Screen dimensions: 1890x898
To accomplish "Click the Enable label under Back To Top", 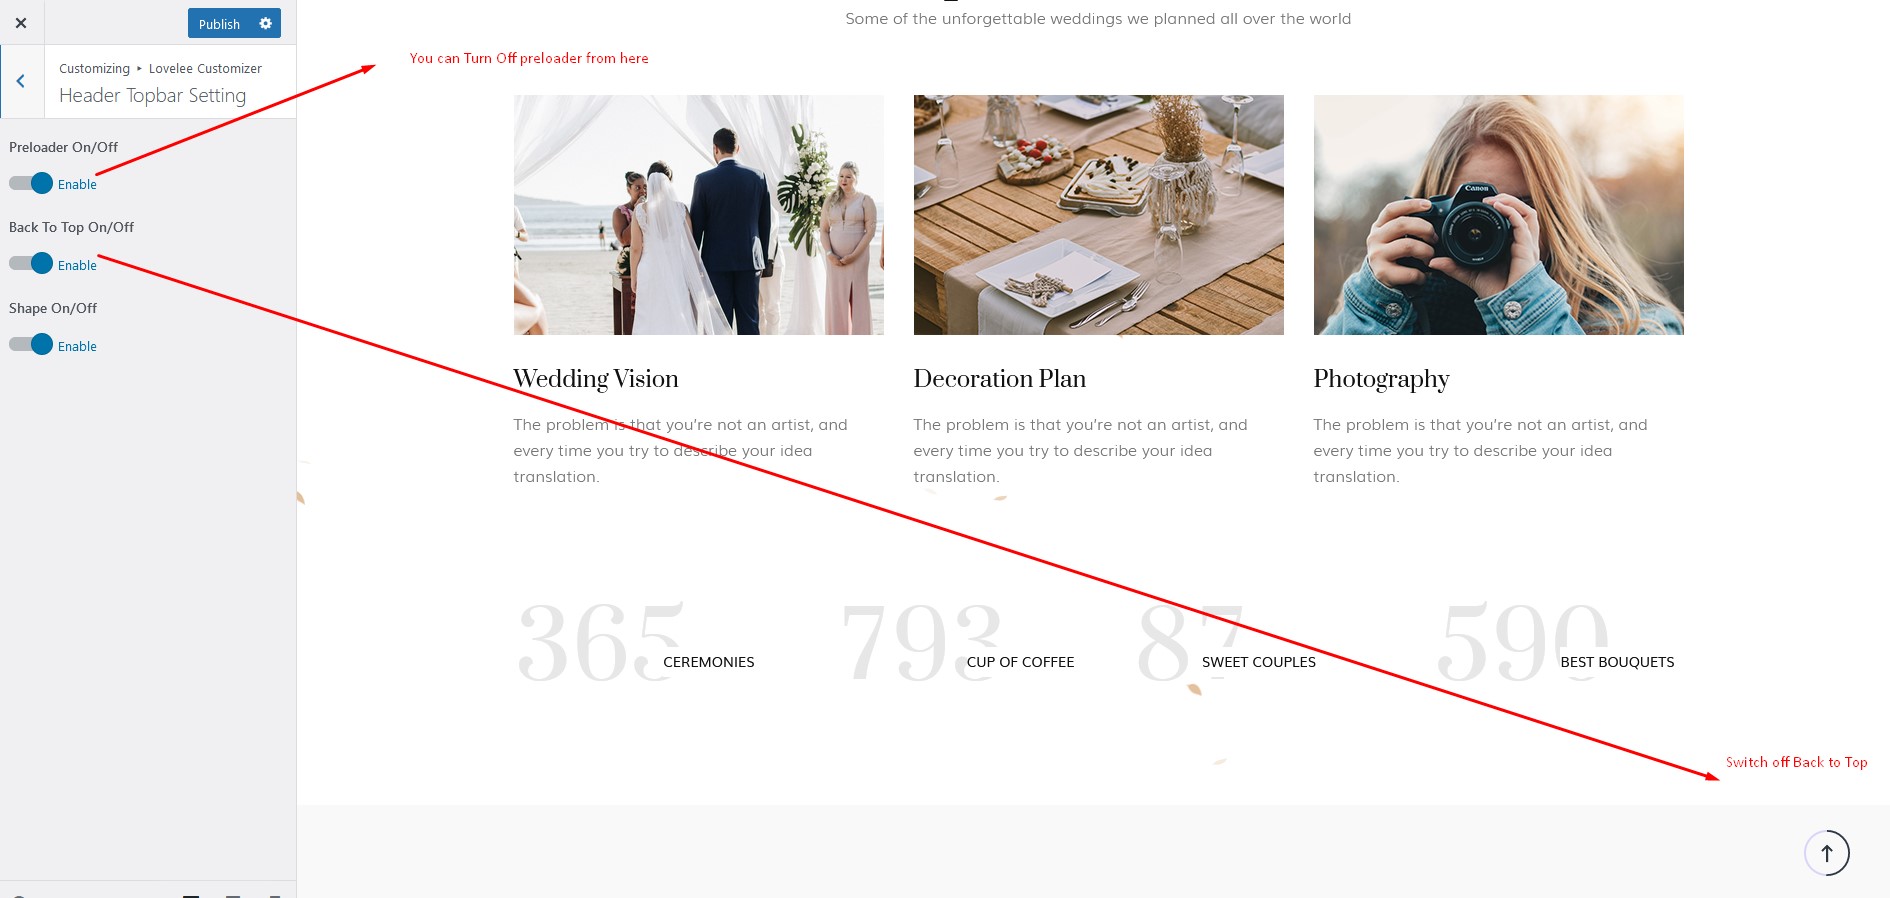I will point(77,266).
